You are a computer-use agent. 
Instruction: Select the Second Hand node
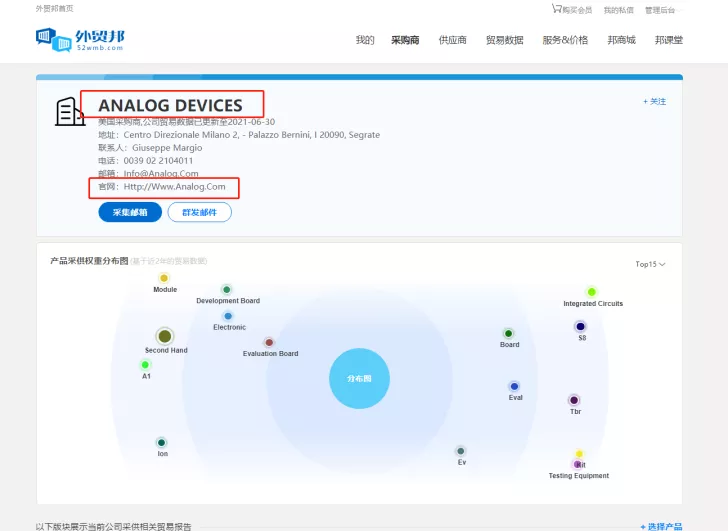[165, 336]
